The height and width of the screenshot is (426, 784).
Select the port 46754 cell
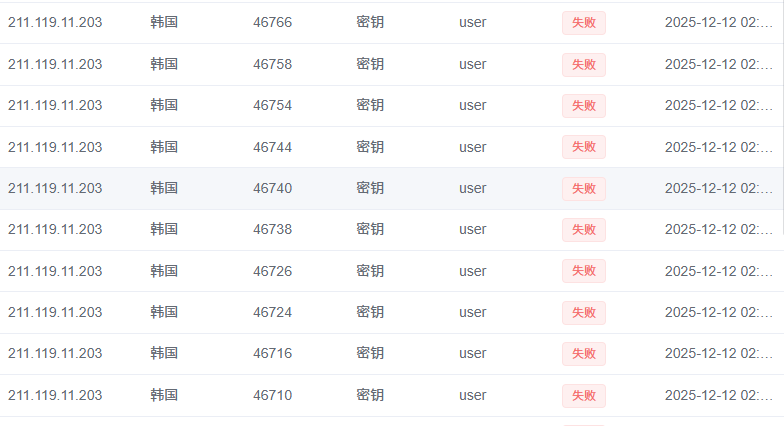272,105
